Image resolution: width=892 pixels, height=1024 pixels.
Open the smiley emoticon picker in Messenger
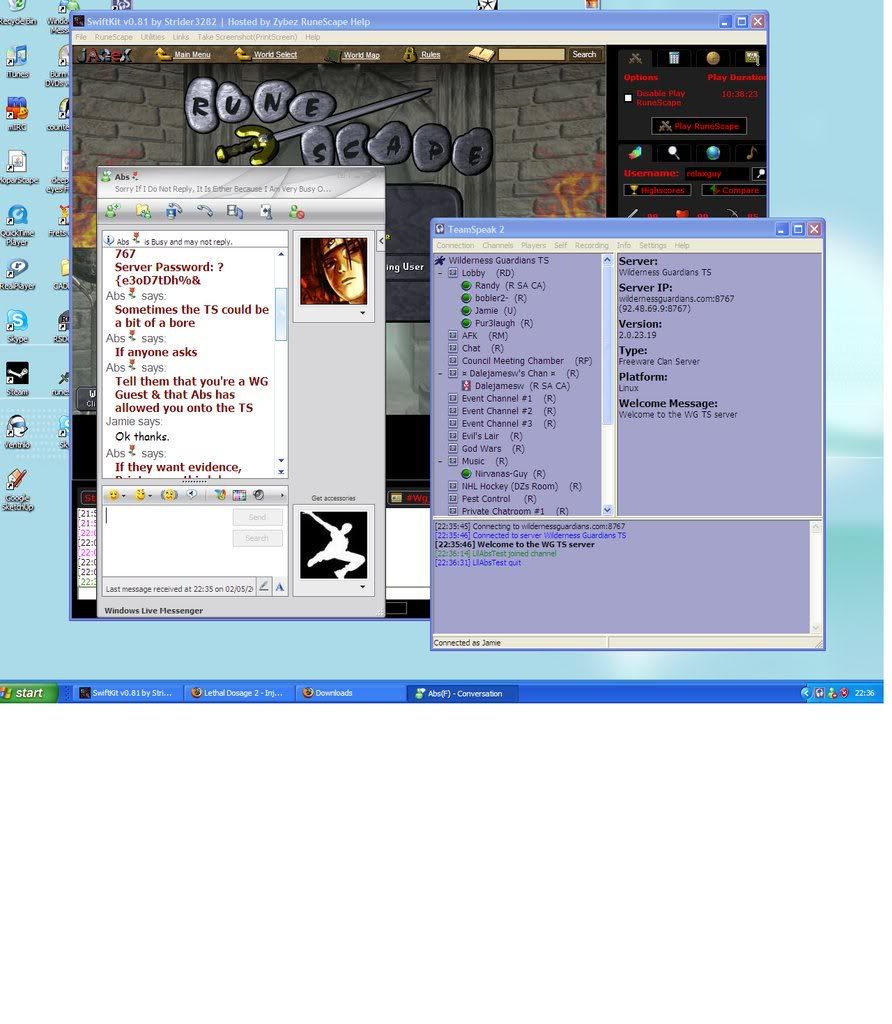click(x=116, y=495)
